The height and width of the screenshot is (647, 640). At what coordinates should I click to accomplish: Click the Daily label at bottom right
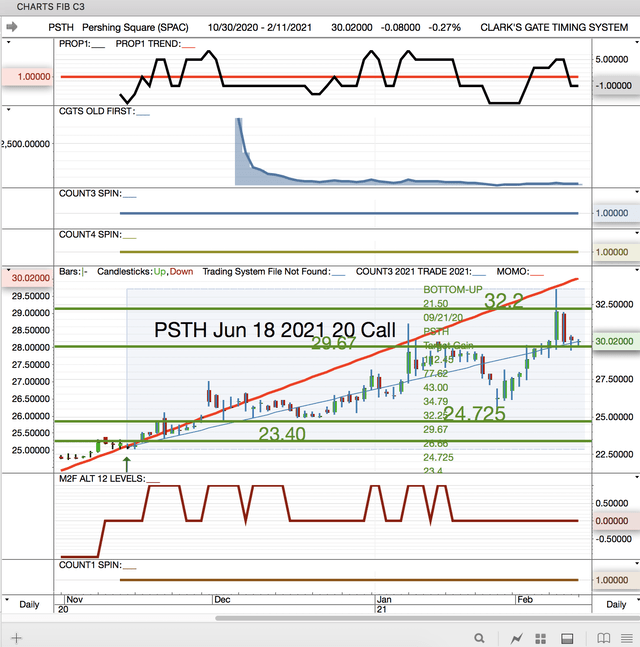pos(616,604)
